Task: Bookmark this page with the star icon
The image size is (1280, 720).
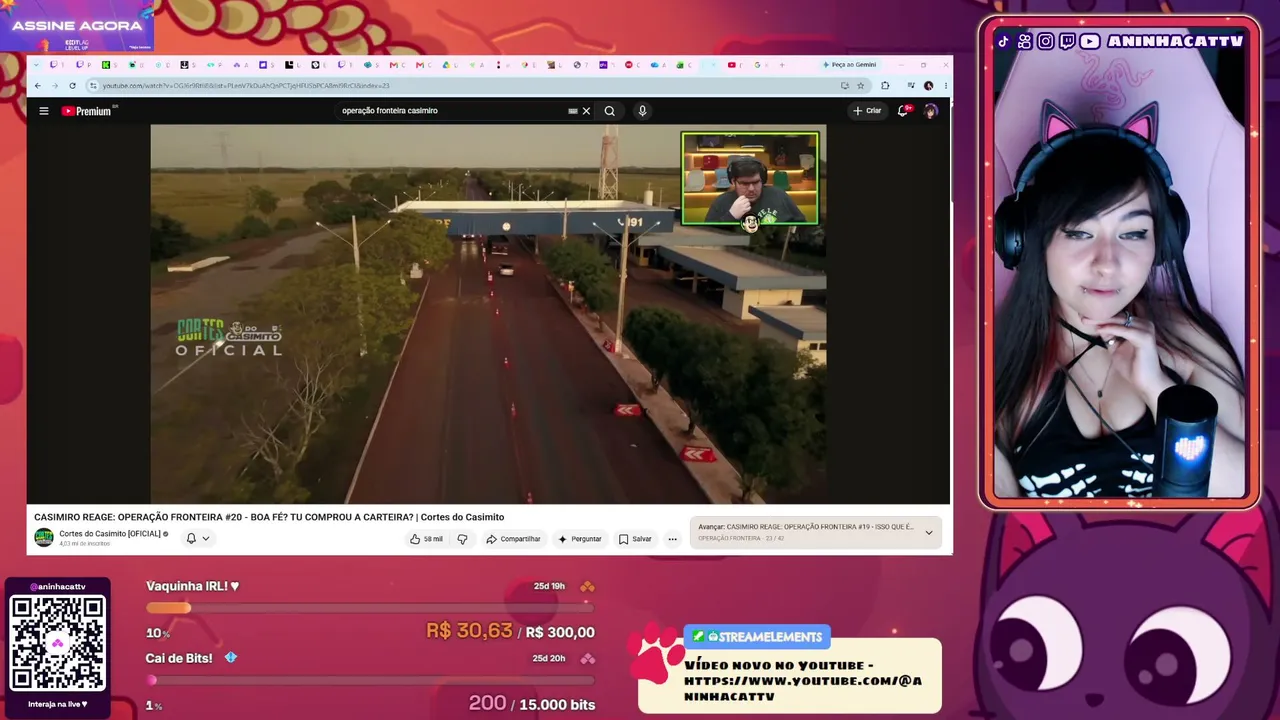Action: 860,86
